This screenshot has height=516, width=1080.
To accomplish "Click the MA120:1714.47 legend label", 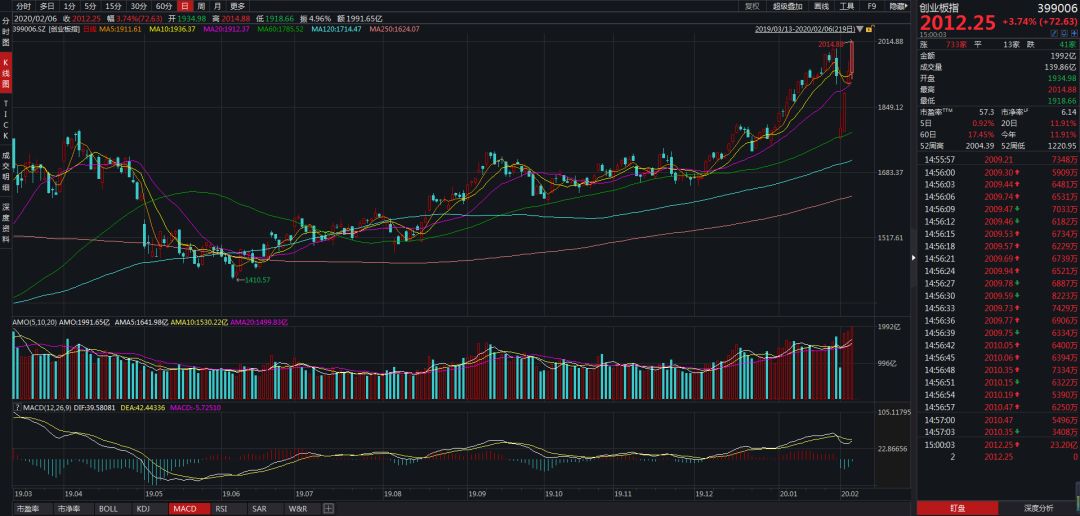I will coord(336,30).
